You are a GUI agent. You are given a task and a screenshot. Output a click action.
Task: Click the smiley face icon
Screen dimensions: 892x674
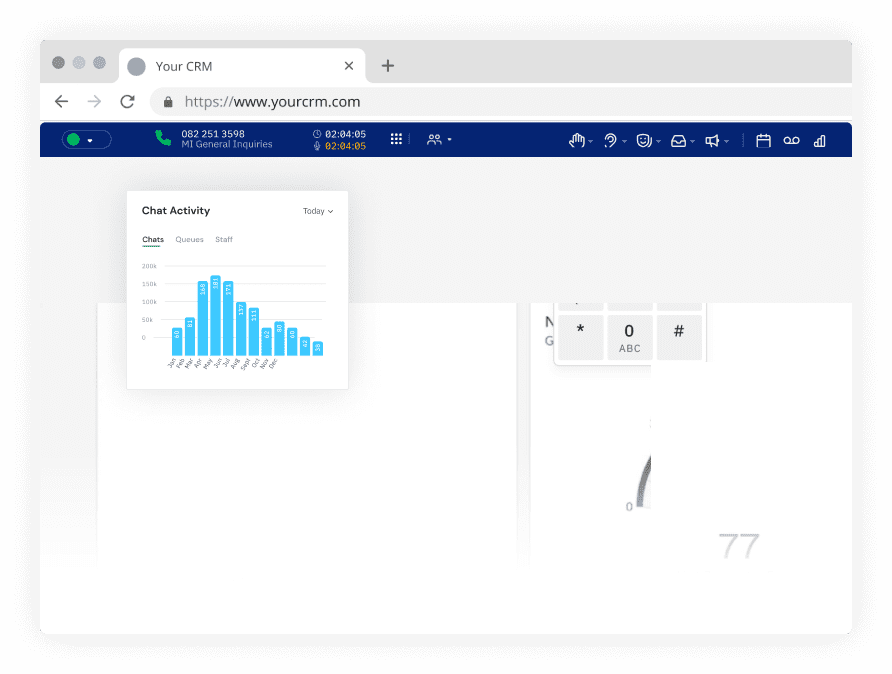(643, 140)
